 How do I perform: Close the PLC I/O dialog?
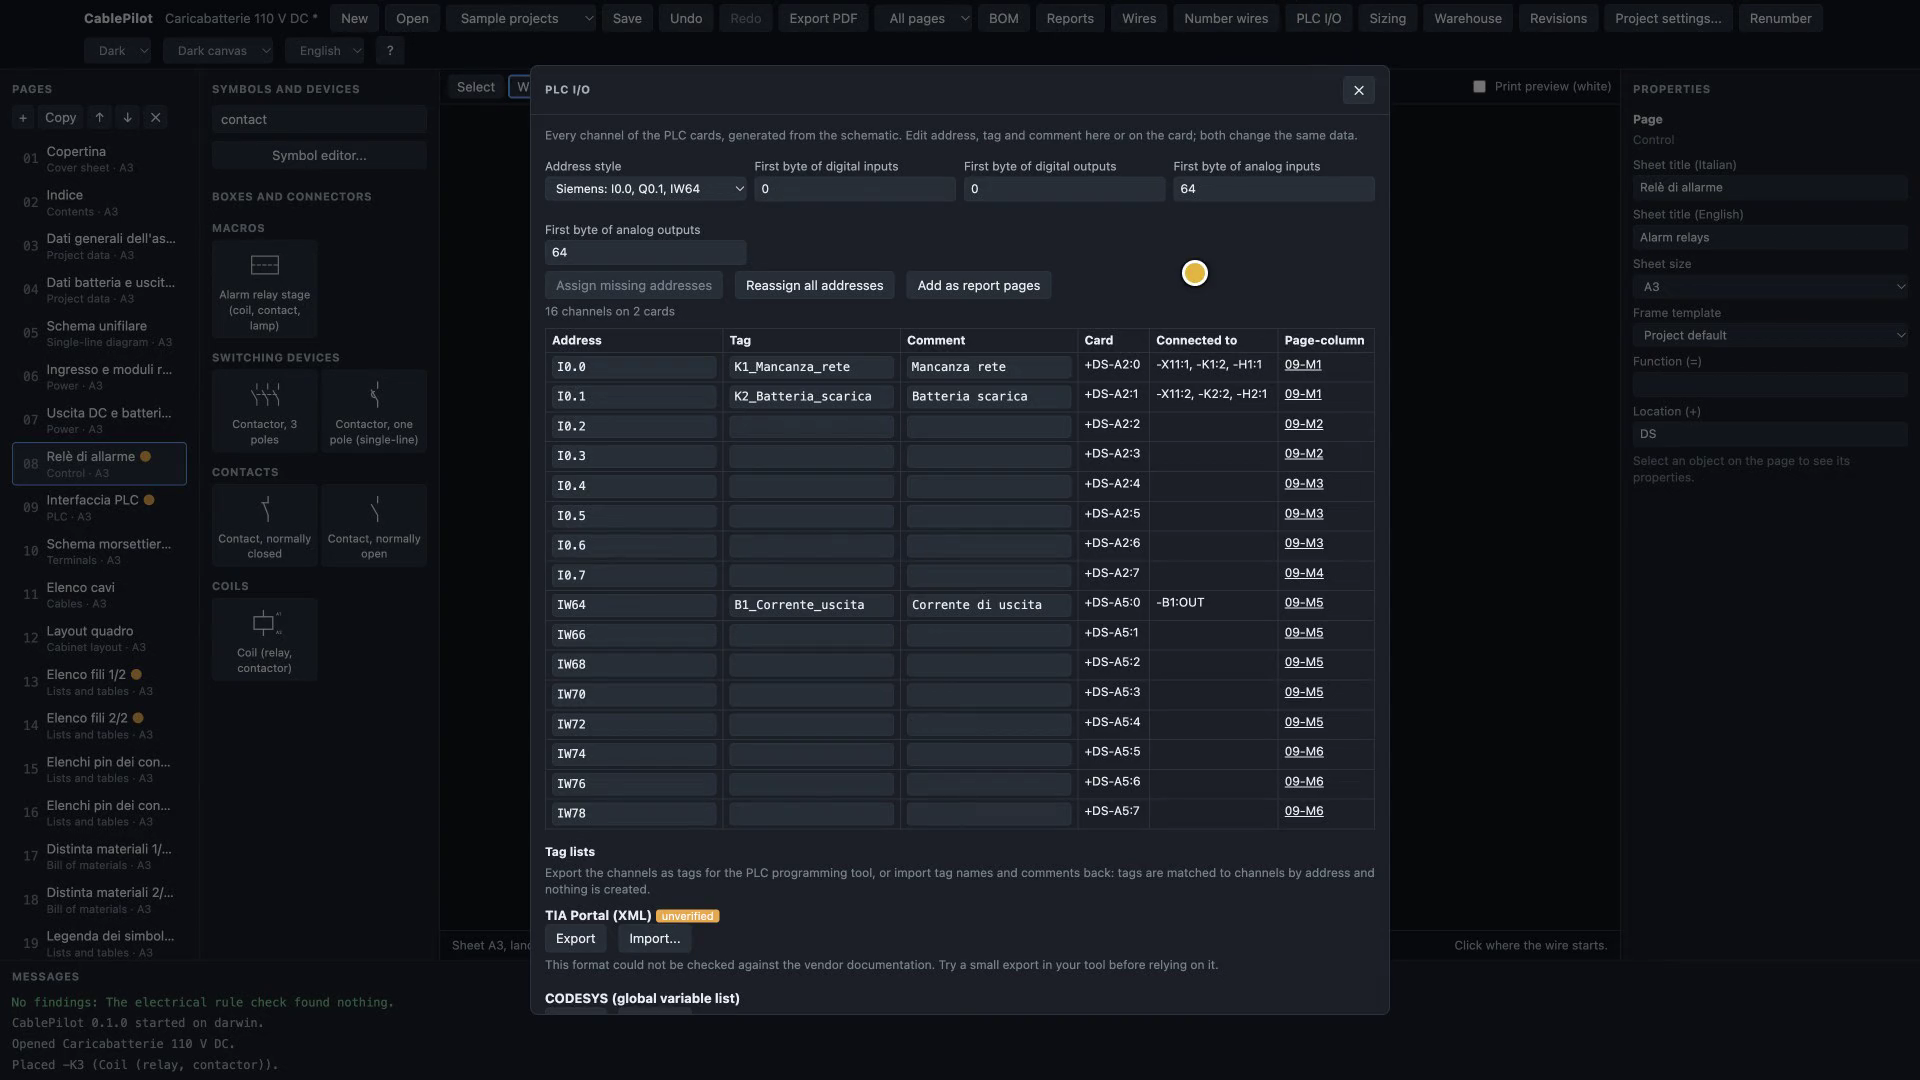click(1358, 90)
